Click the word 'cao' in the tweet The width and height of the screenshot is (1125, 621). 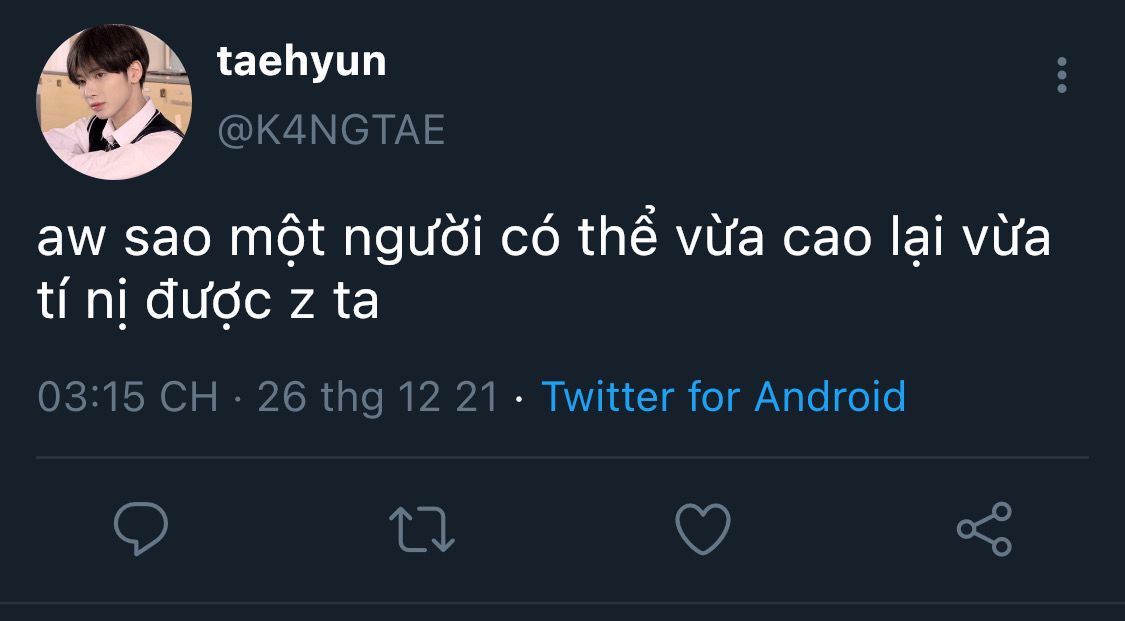click(x=825, y=240)
